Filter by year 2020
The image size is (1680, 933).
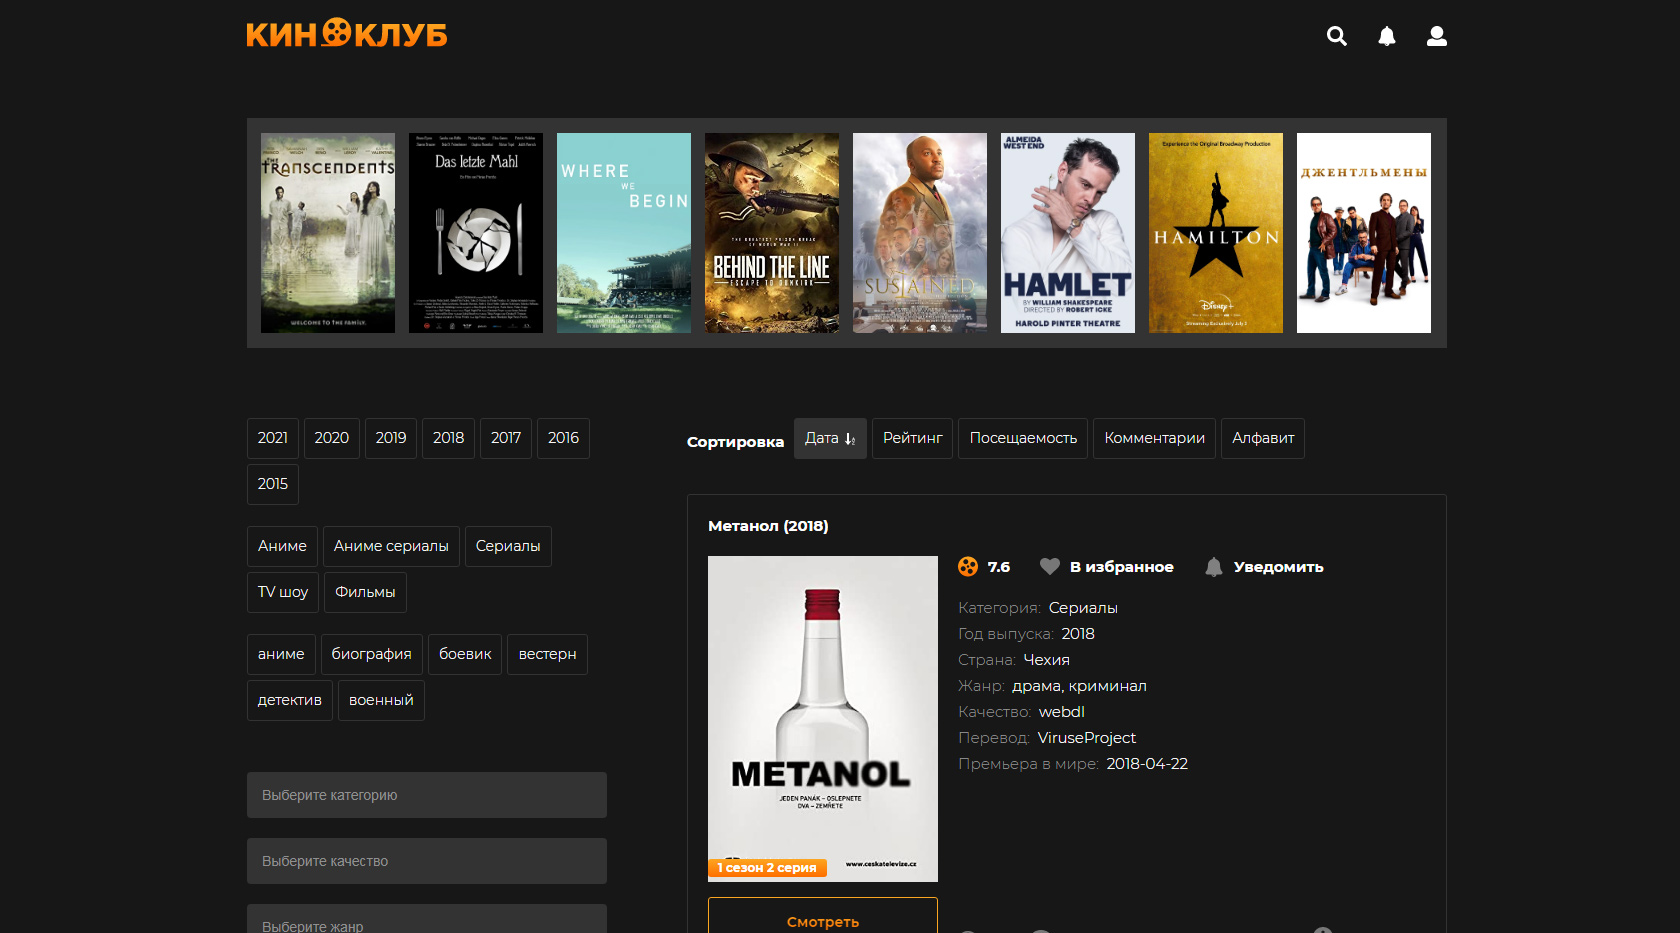332,438
